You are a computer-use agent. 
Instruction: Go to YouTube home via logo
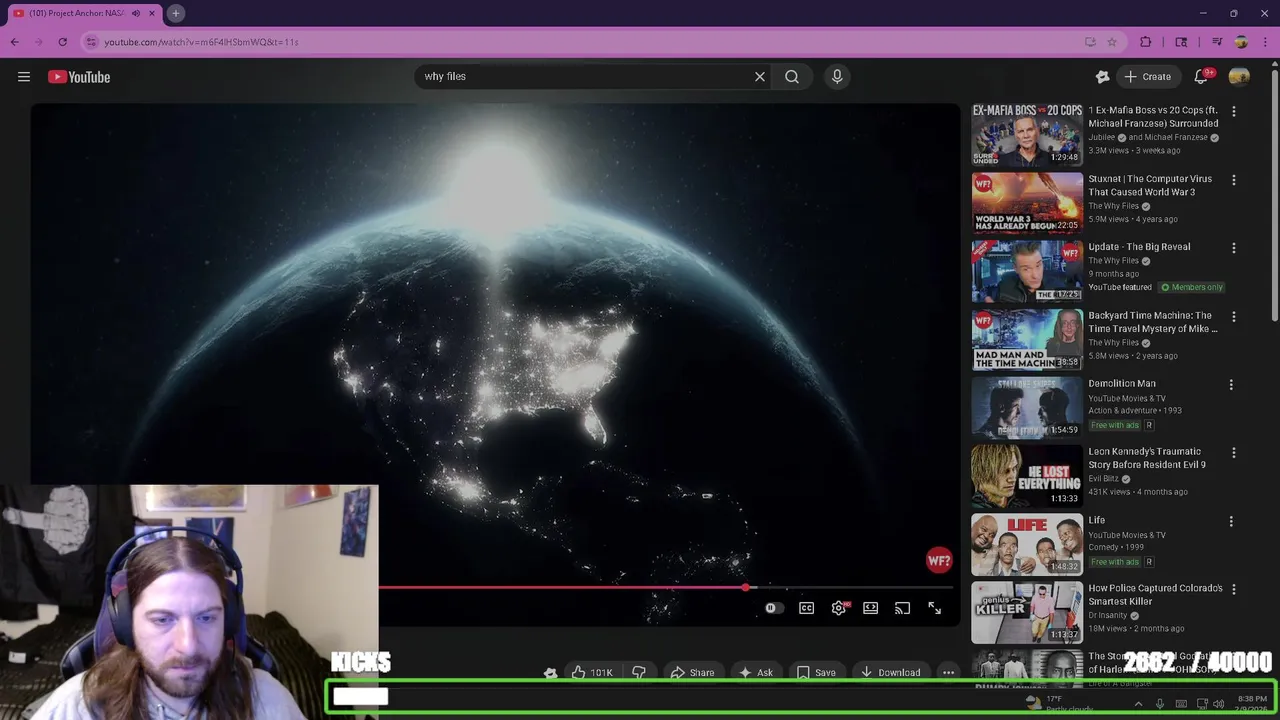[79, 77]
